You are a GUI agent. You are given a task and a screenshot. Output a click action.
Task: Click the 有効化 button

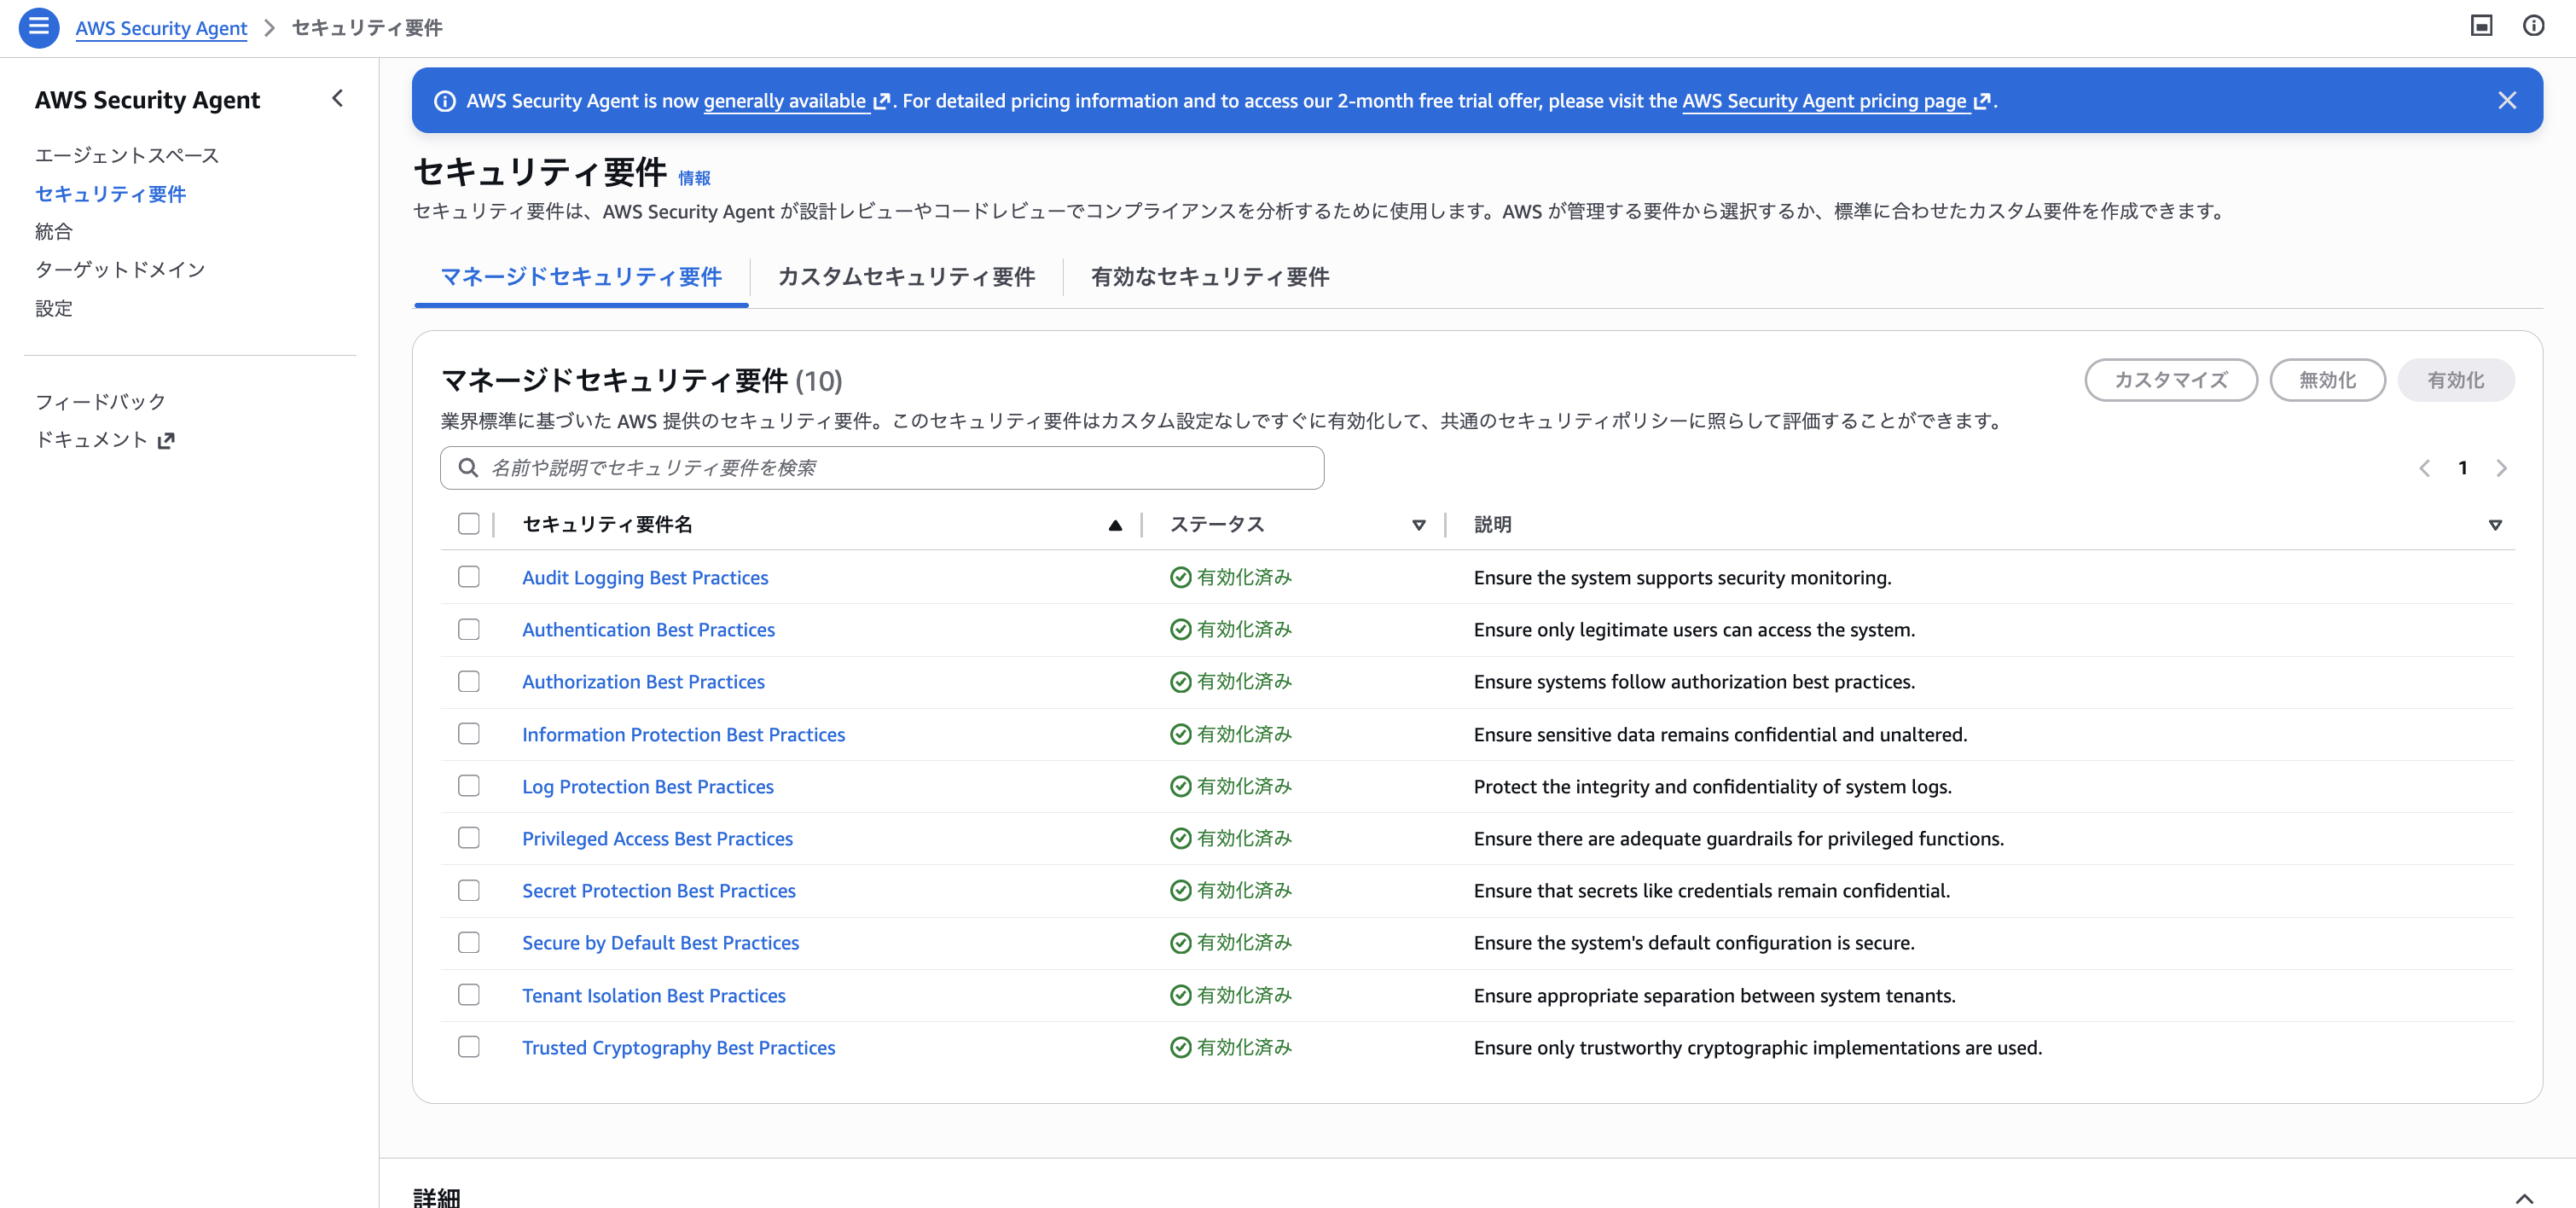point(2456,380)
